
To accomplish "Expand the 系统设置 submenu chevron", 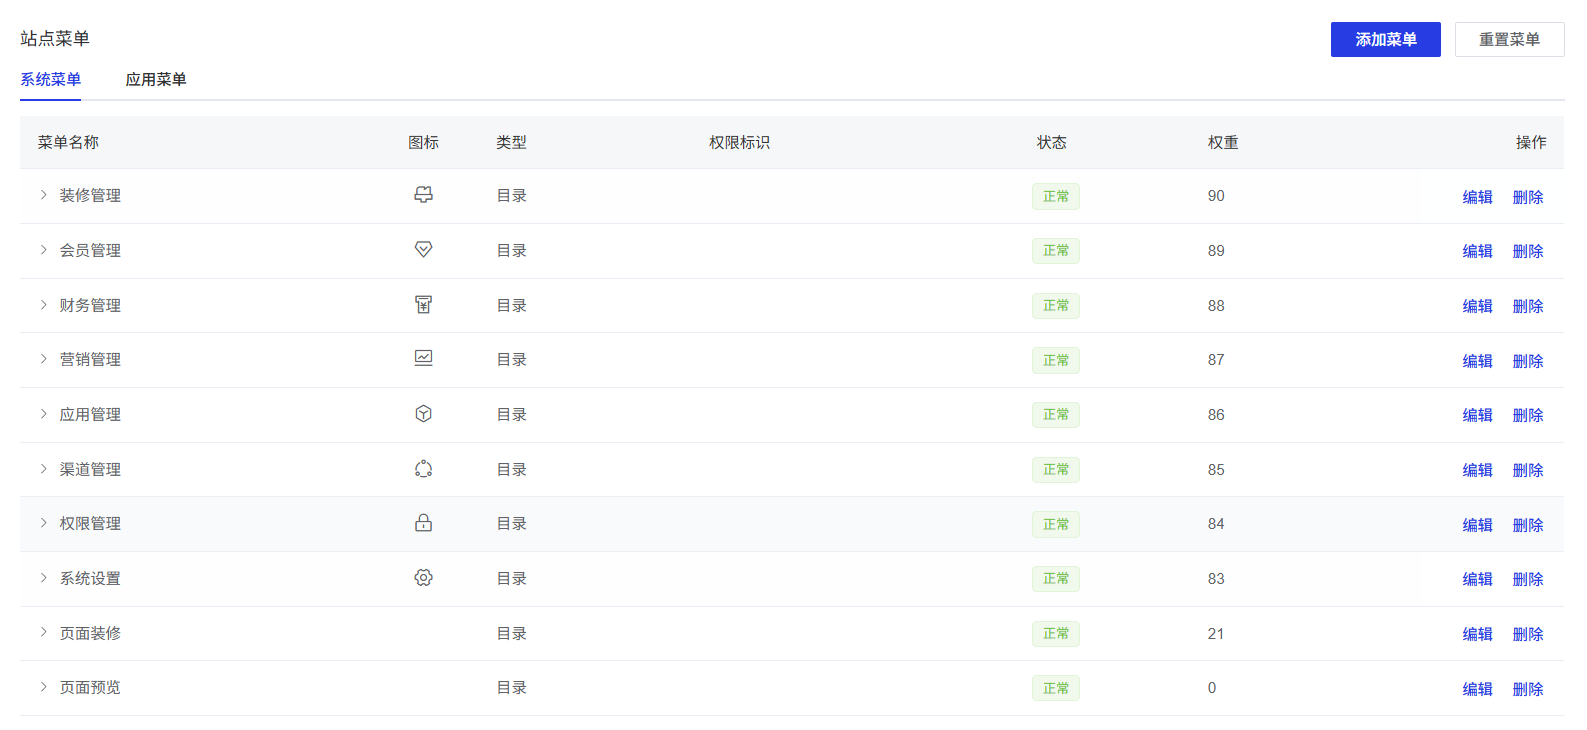I will [43, 578].
